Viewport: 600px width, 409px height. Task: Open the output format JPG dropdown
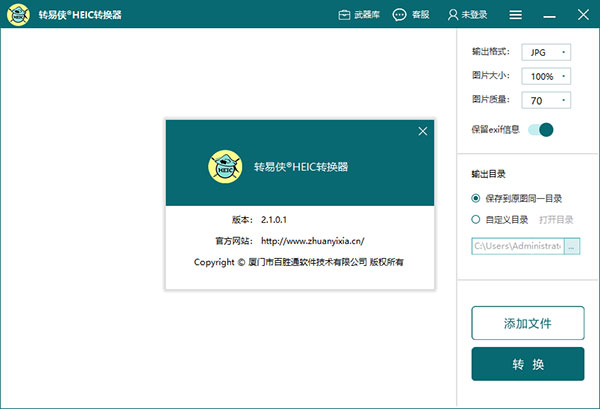click(546, 52)
